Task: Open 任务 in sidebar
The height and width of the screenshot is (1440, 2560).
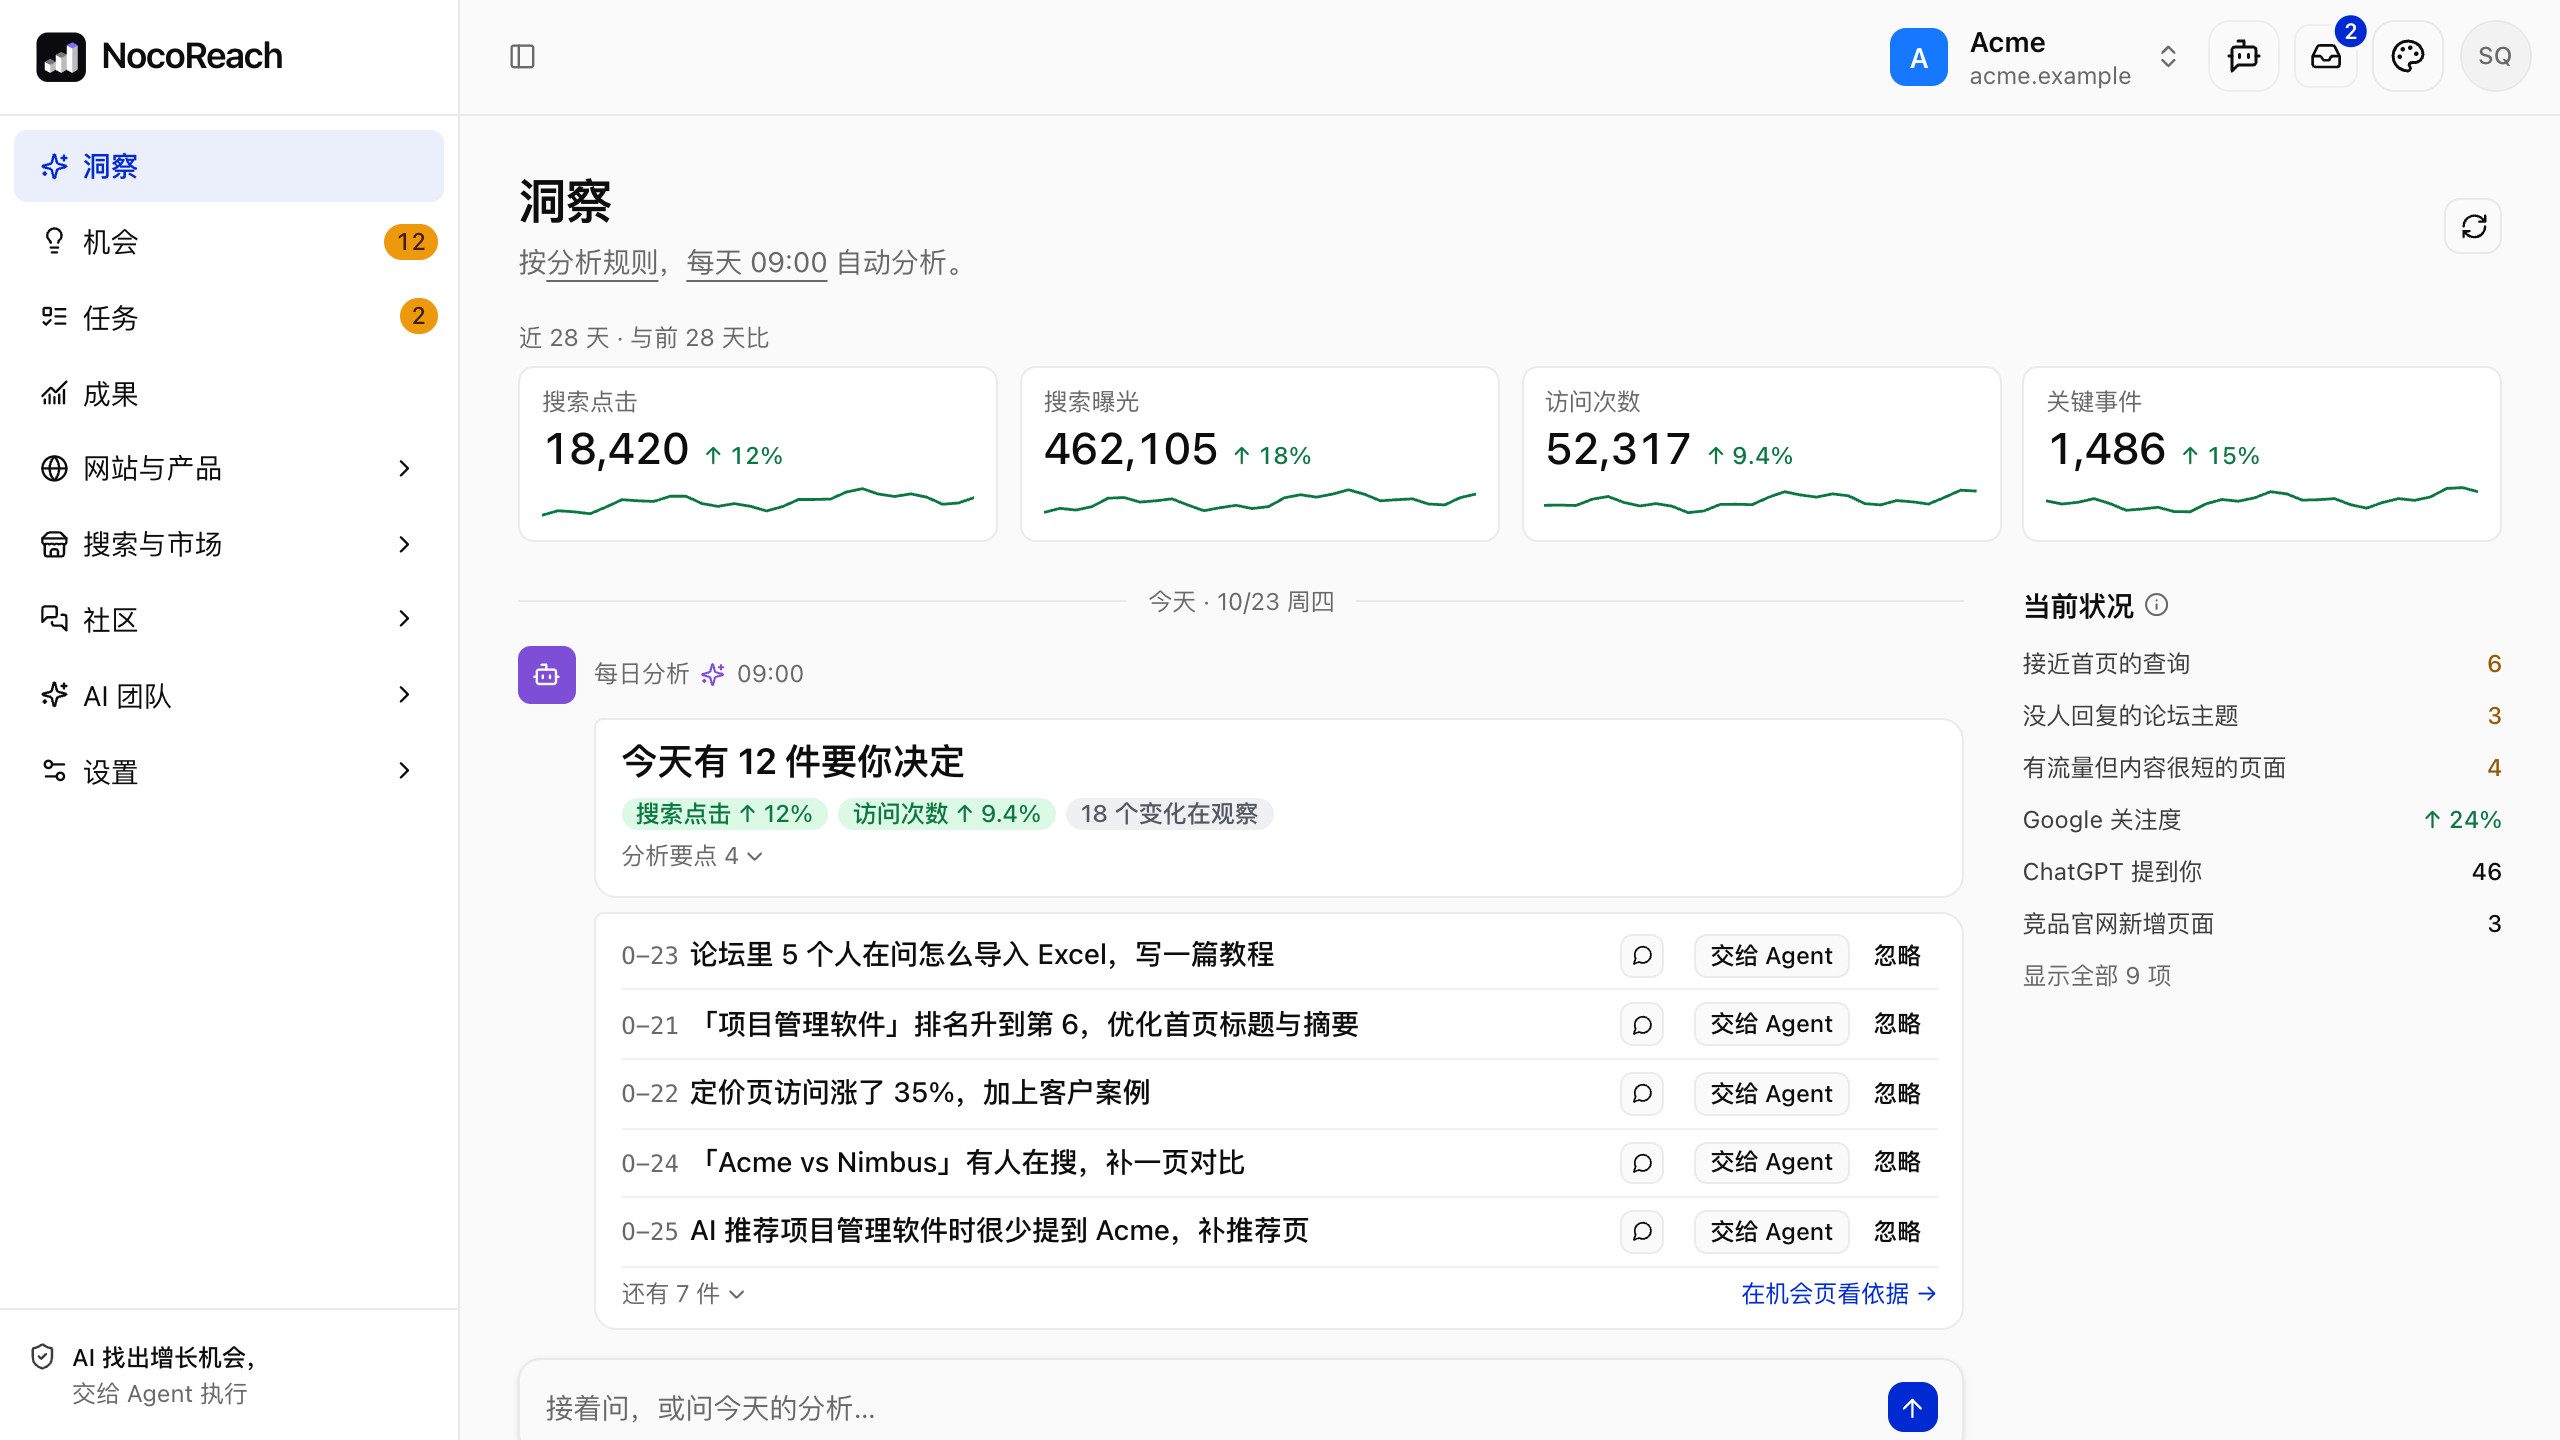Action: click(x=229, y=318)
